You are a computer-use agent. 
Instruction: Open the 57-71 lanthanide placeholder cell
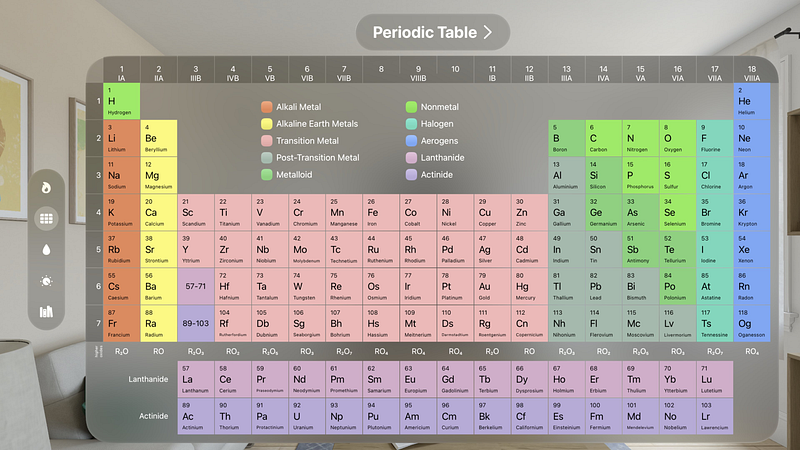[196, 286]
